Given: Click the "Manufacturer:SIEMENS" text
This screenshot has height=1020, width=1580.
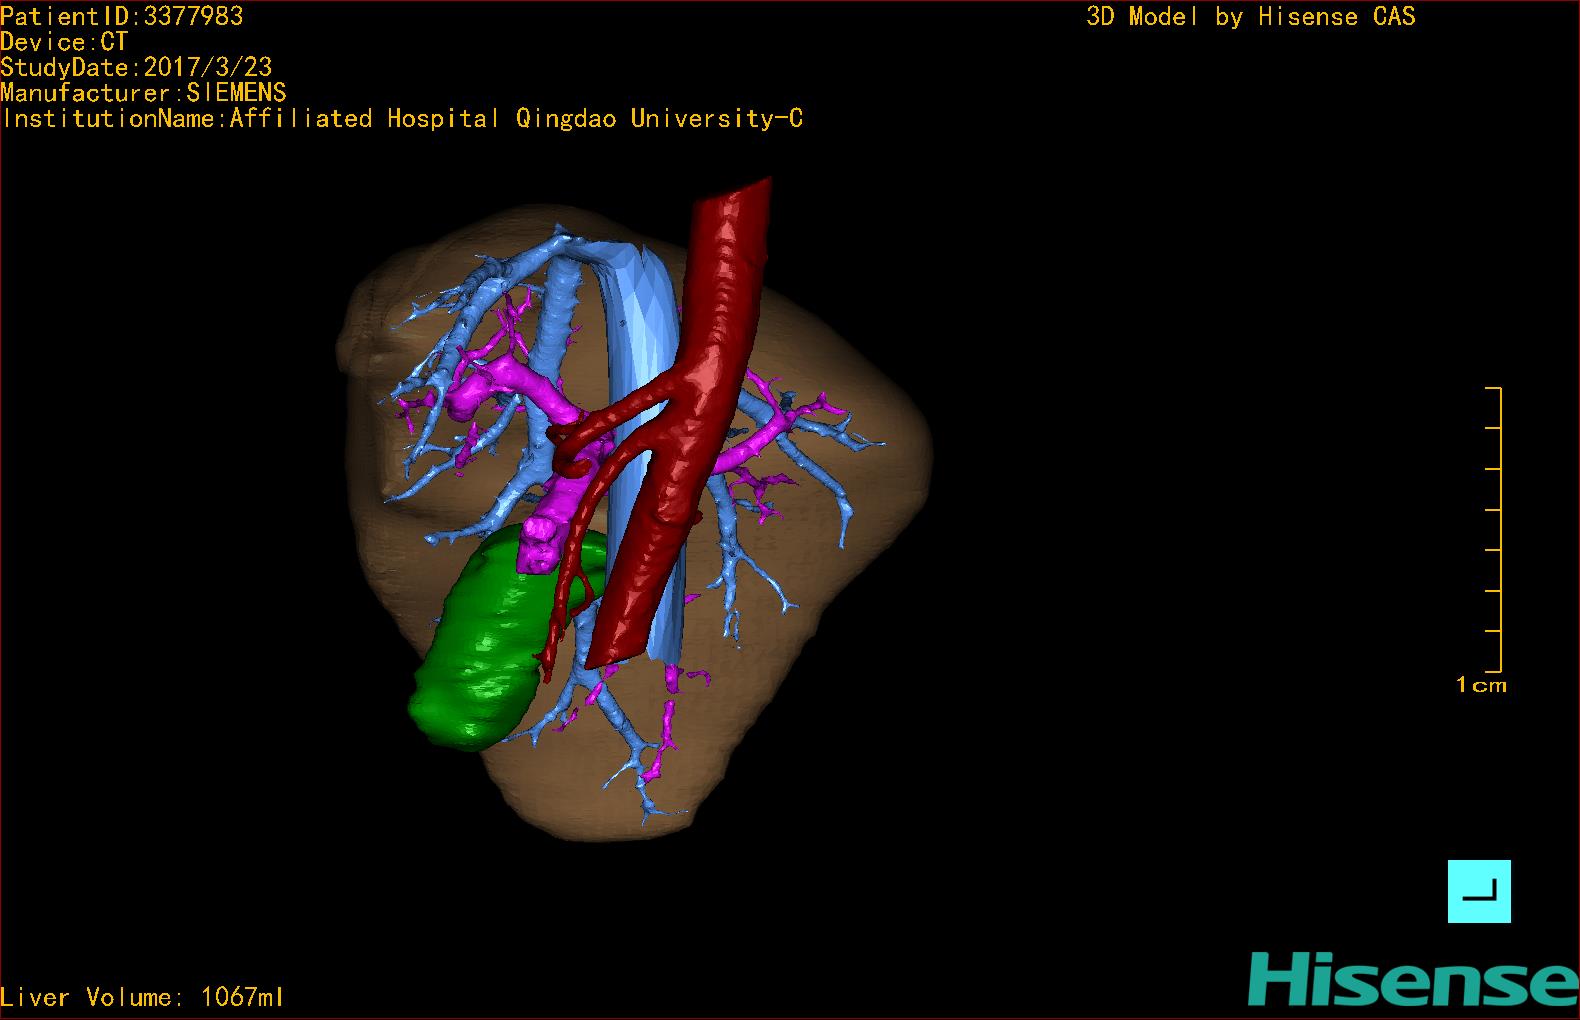Looking at the screenshot, I should coord(144,93).
